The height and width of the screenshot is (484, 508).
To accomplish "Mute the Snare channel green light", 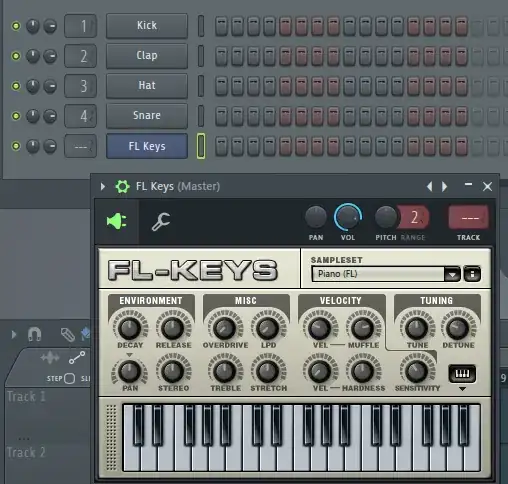I will pyautogui.click(x=16, y=116).
